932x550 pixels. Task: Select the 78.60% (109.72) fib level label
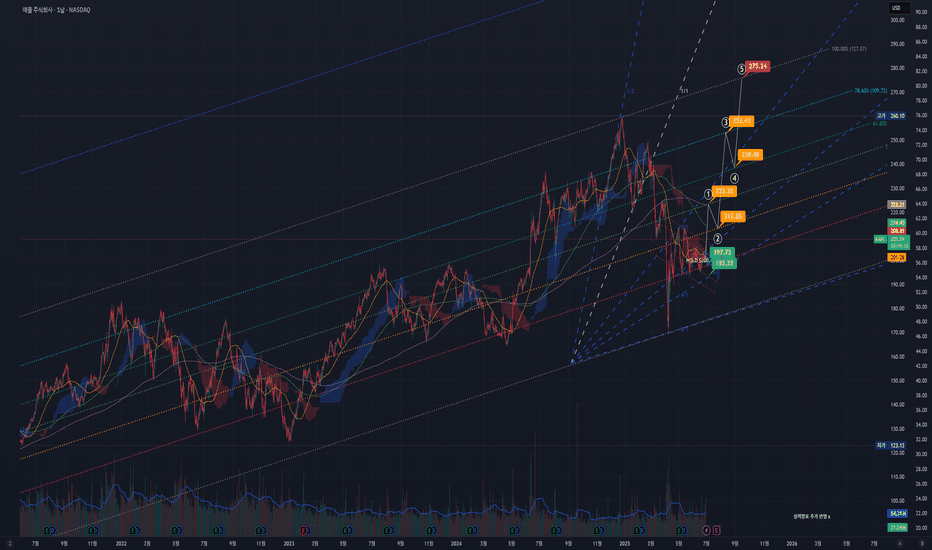(871, 91)
